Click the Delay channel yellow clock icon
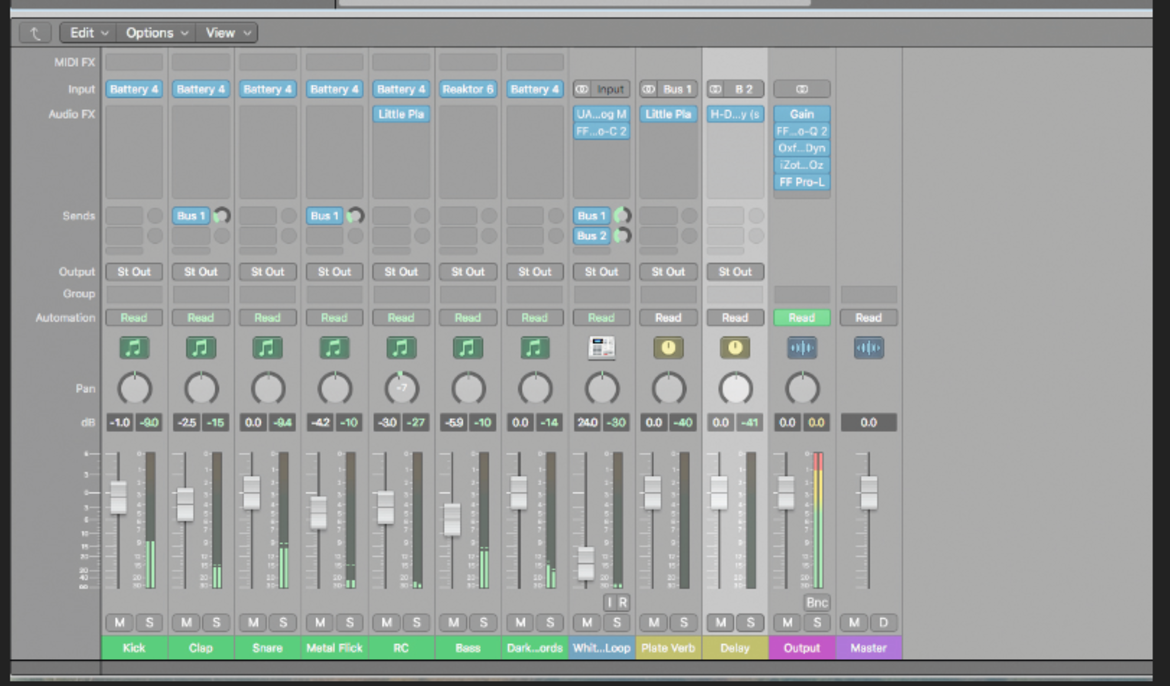Image resolution: width=1170 pixels, height=686 pixels. [x=735, y=348]
